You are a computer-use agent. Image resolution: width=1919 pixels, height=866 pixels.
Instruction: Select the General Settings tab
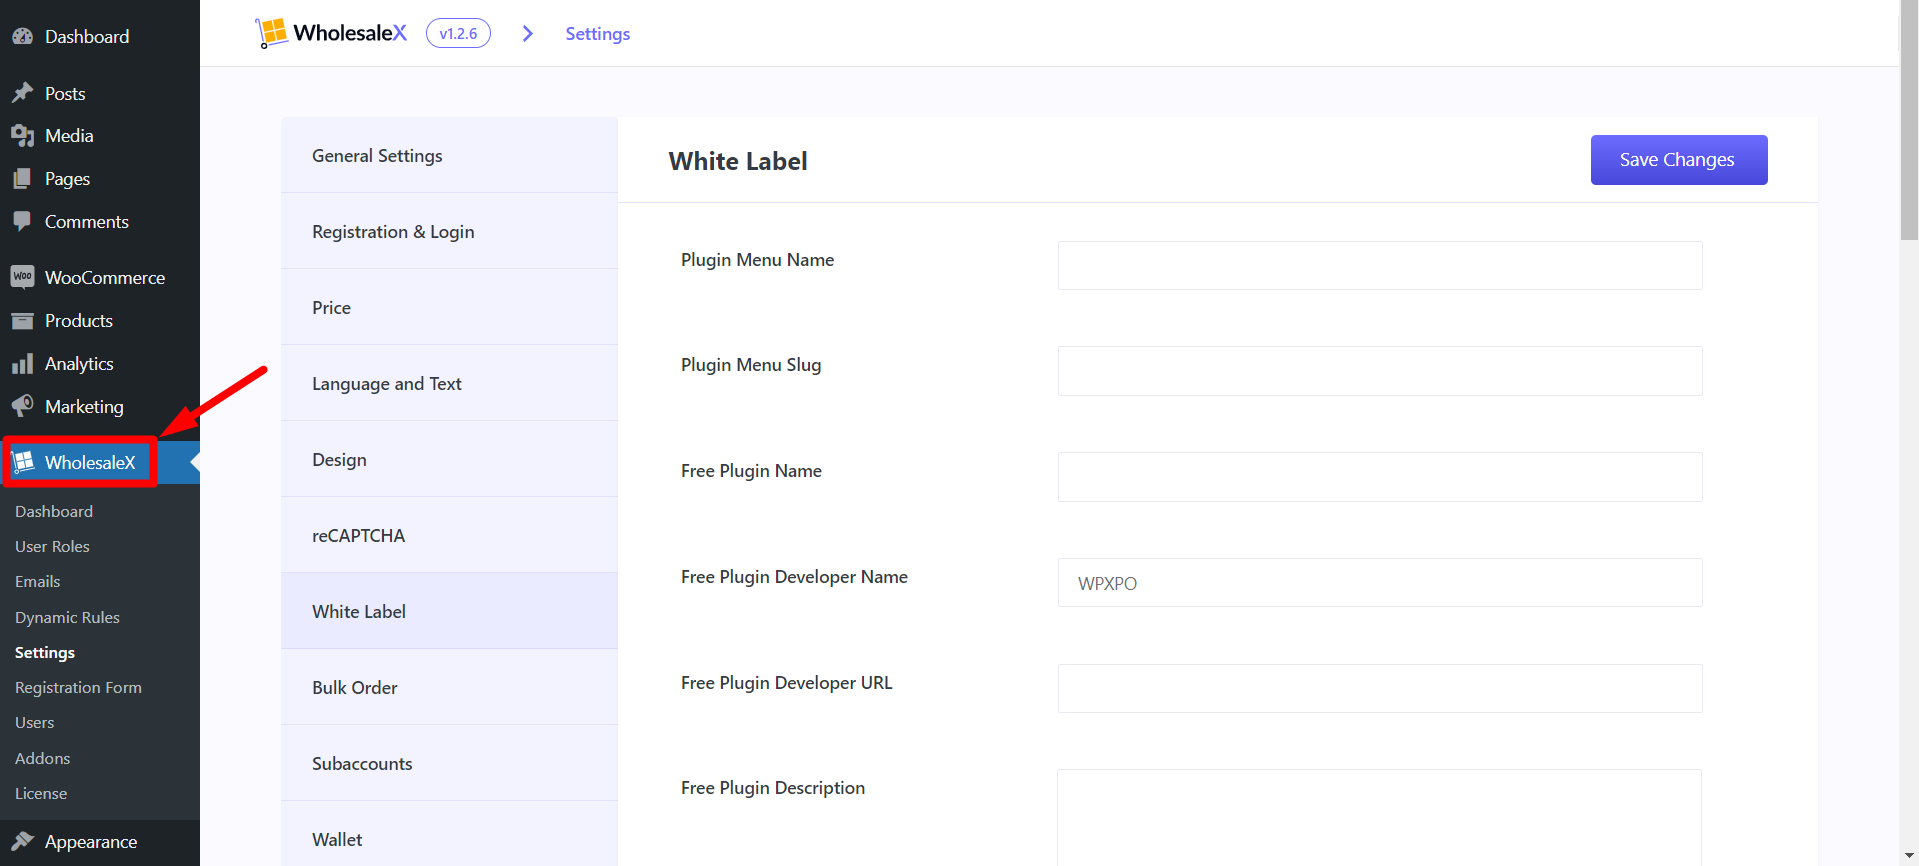point(449,155)
